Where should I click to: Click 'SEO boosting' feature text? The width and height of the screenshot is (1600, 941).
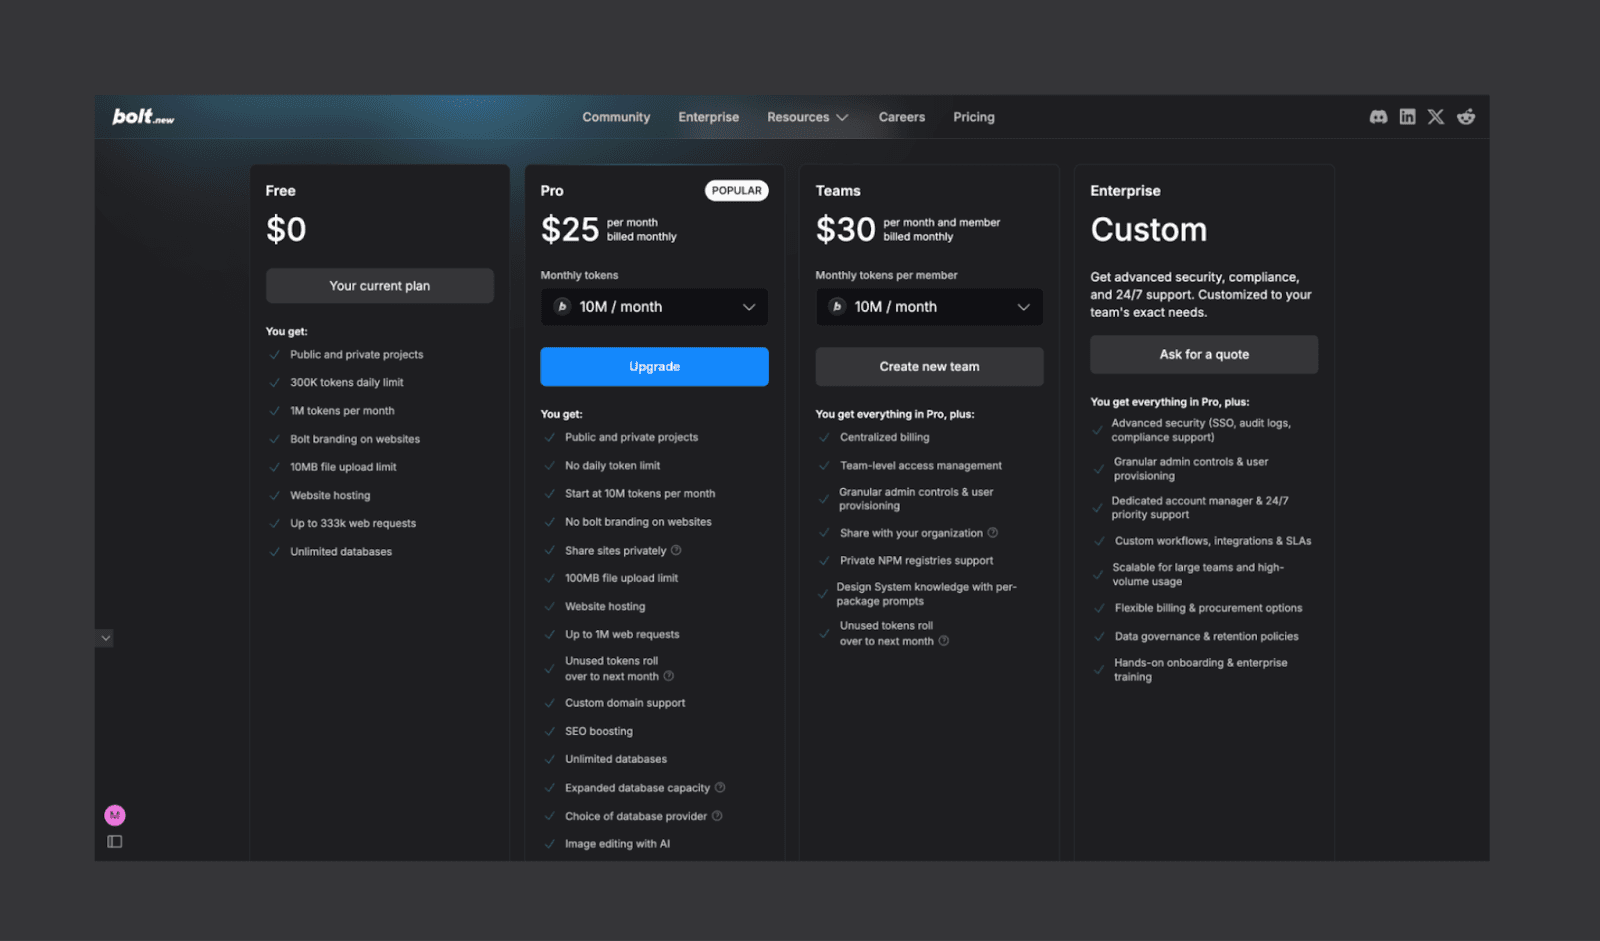(x=599, y=731)
